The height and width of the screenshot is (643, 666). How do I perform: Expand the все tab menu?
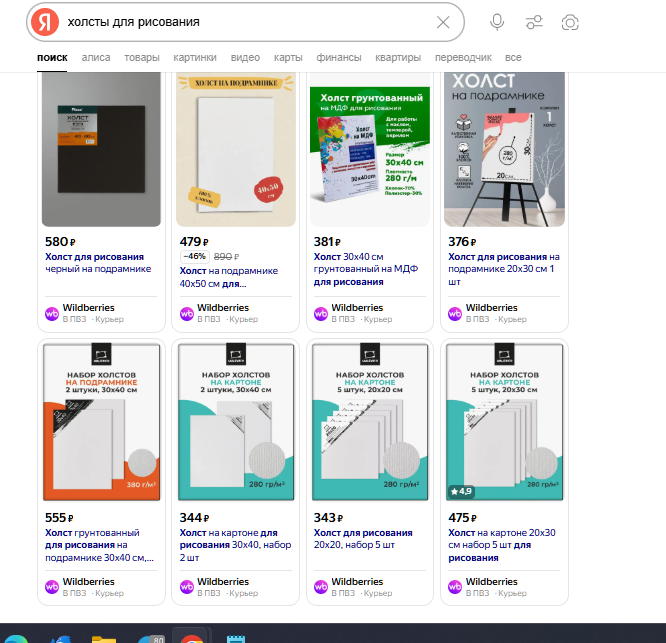pos(513,58)
